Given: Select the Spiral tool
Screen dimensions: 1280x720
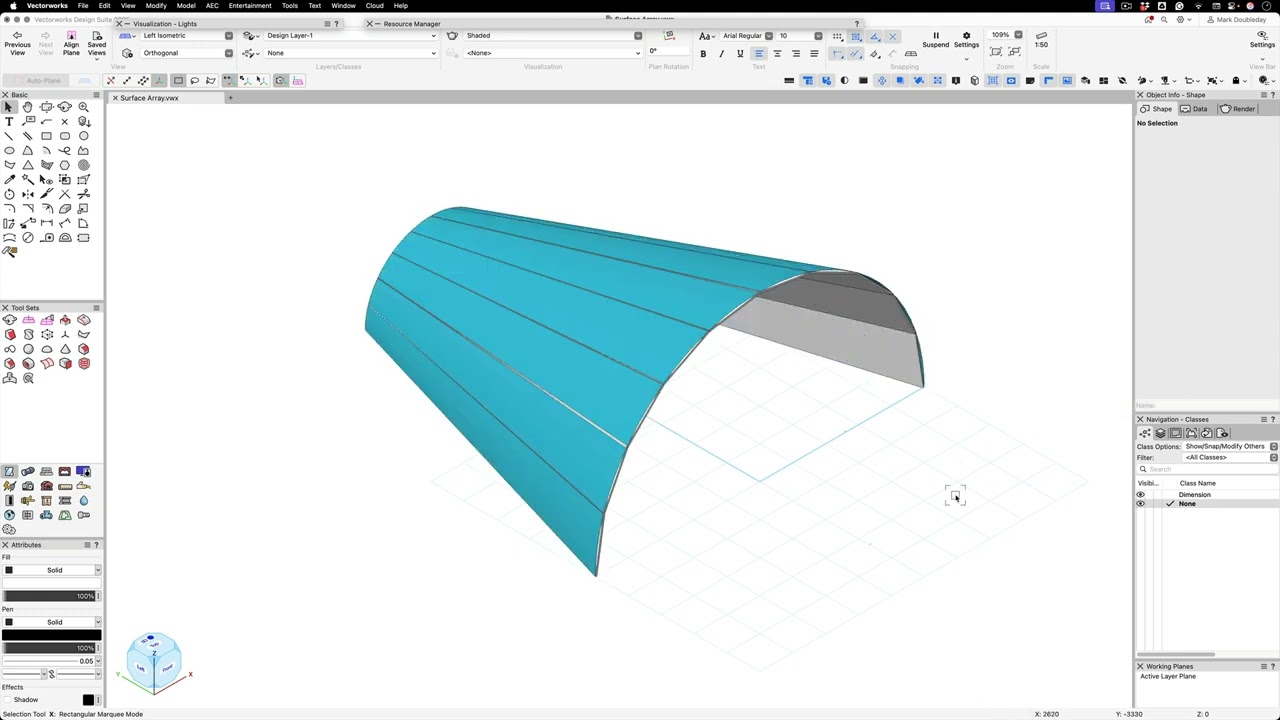Looking at the screenshot, I should pyautogui.click(x=83, y=165).
